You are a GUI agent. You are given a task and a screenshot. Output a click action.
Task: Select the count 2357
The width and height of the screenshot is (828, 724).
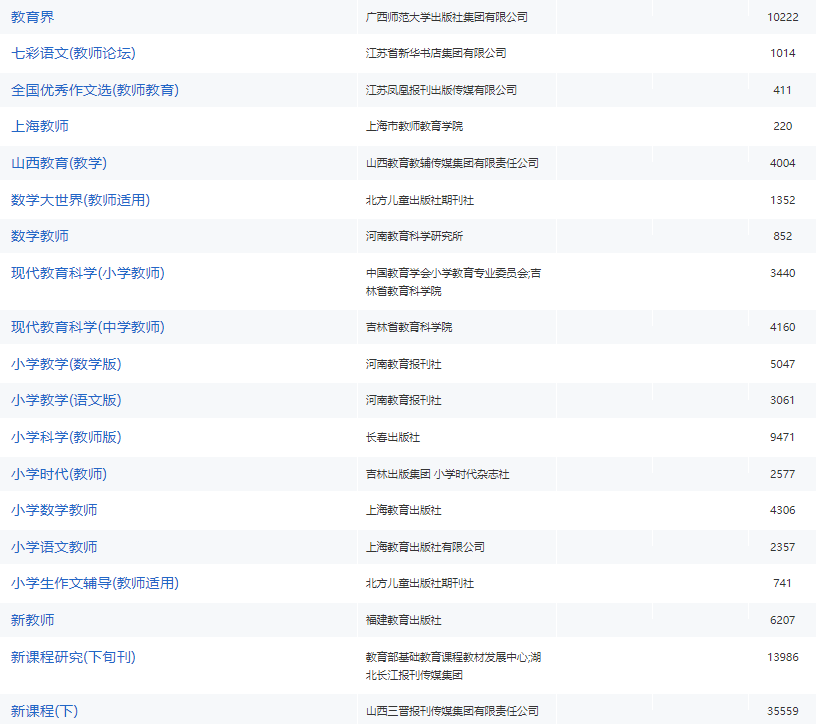[783, 547]
